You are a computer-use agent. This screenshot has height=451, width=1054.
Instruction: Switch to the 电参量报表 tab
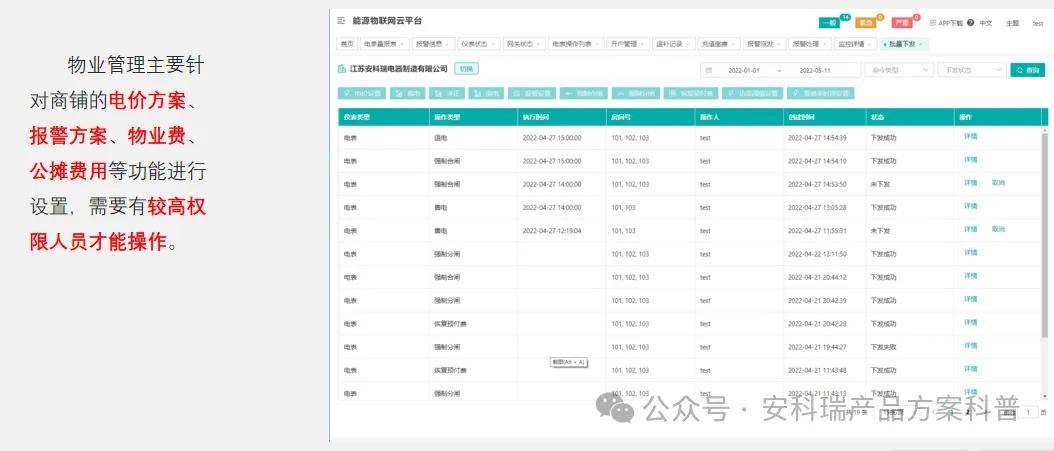point(384,44)
